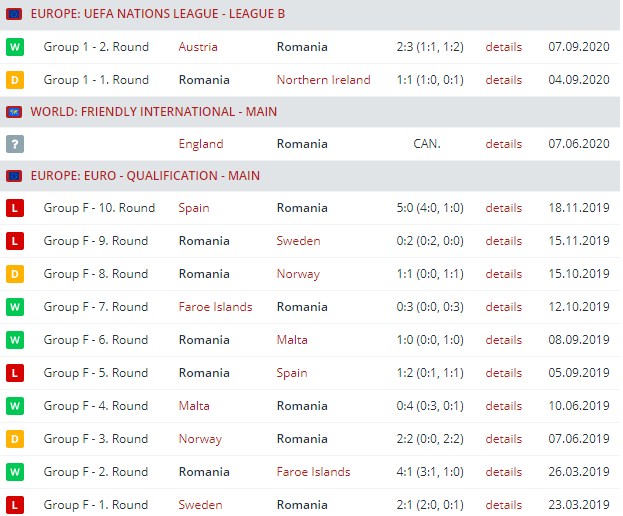Open details for Austria vs Romania match
This screenshot has width=623, height=516.
click(x=503, y=47)
